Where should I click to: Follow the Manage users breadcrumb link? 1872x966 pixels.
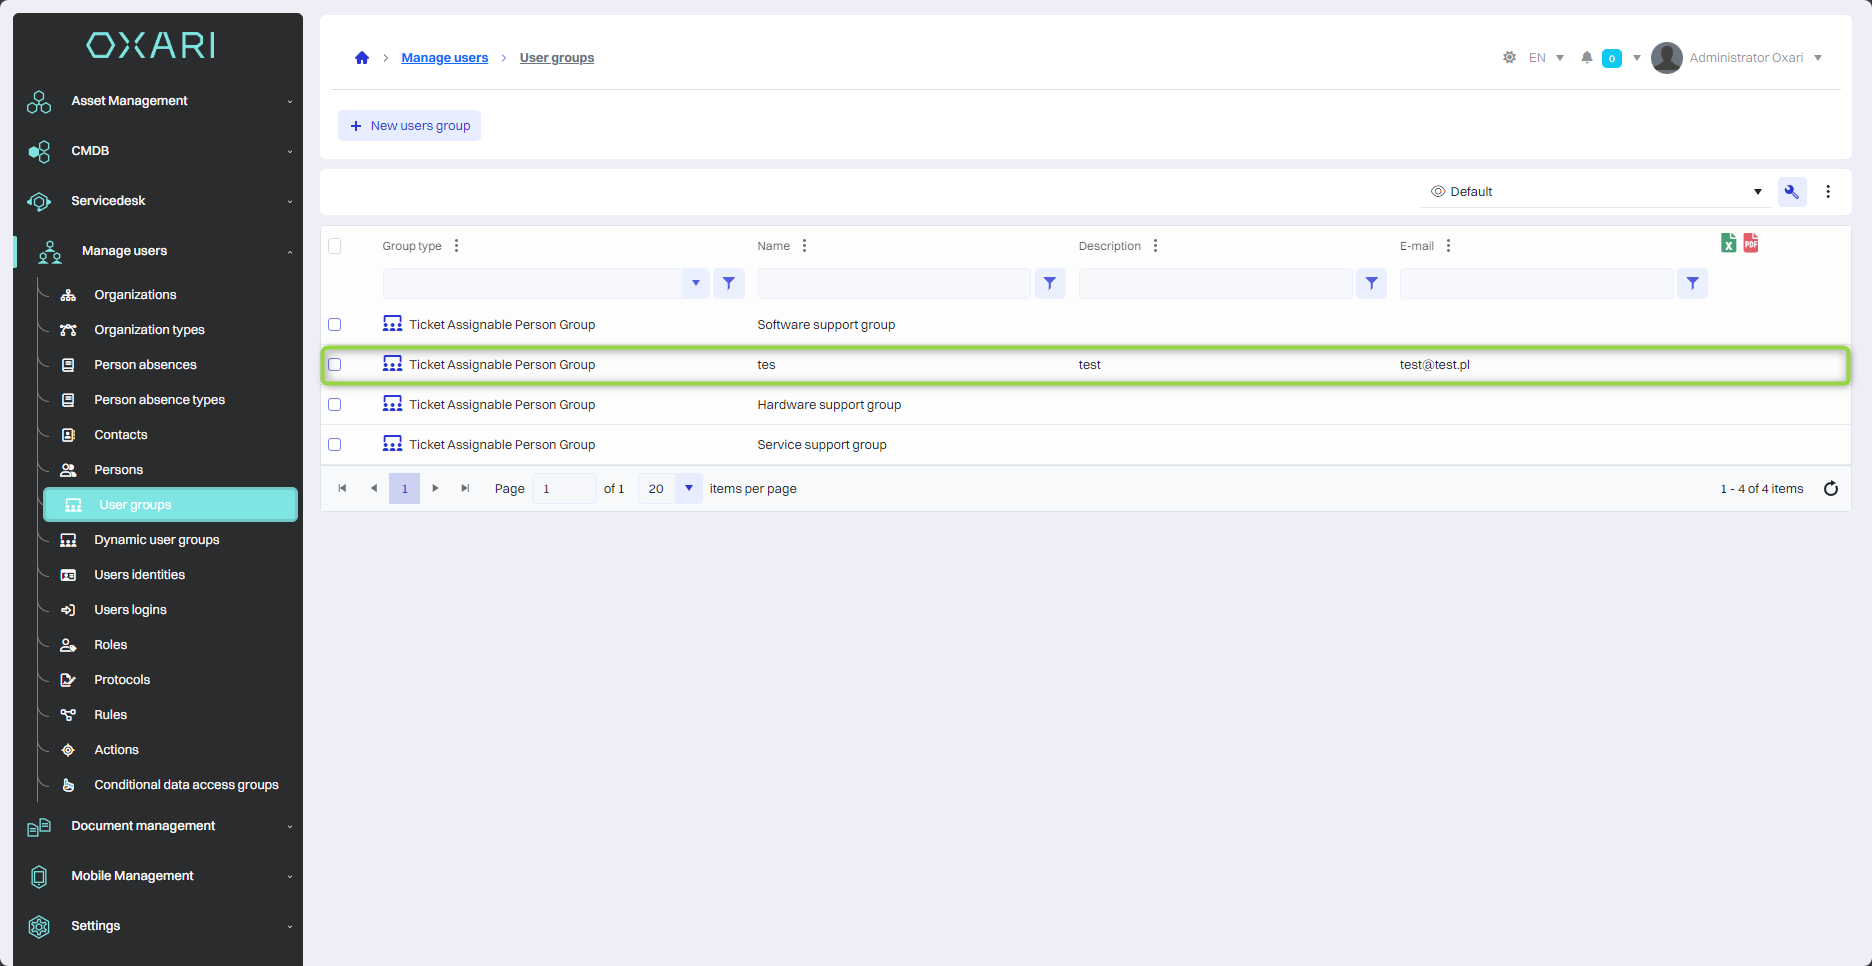coord(445,58)
